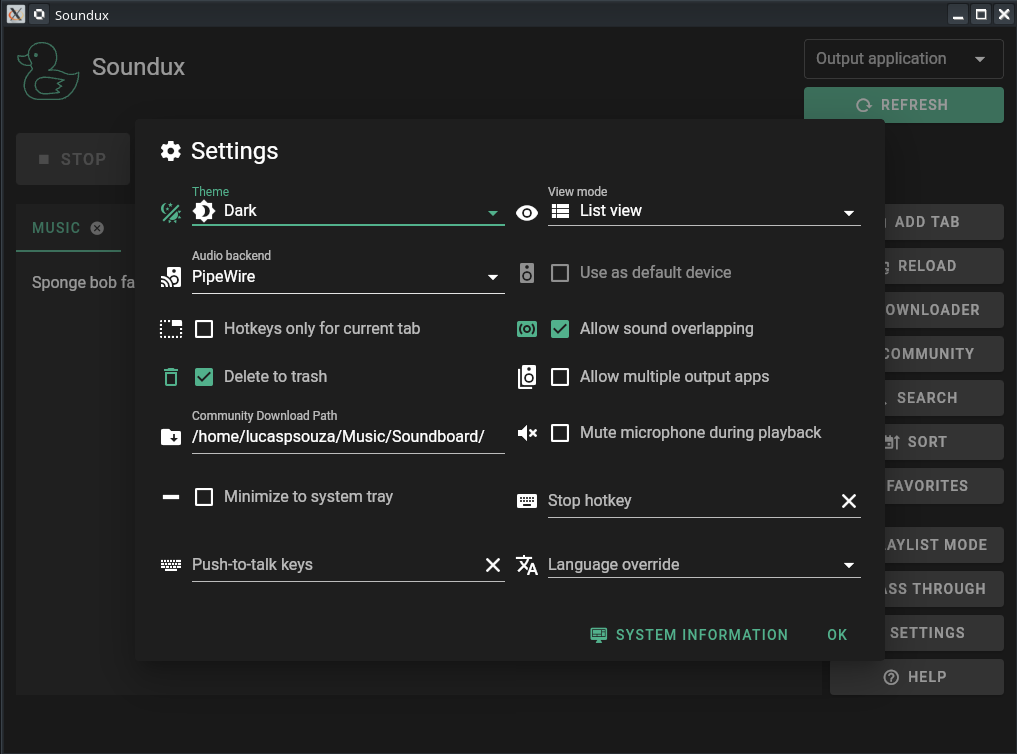Disable Allow sound overlapping
Viewport: 1017px width, 754px height.
coord(560,329)
